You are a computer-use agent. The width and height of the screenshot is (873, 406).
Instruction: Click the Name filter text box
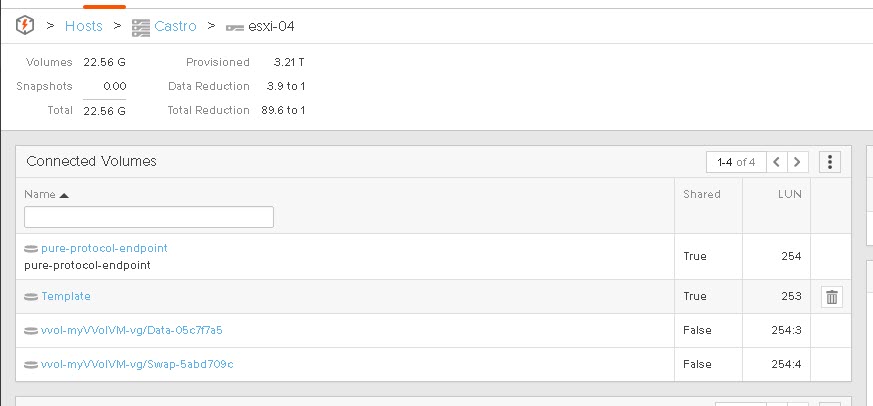pos(149,217)
